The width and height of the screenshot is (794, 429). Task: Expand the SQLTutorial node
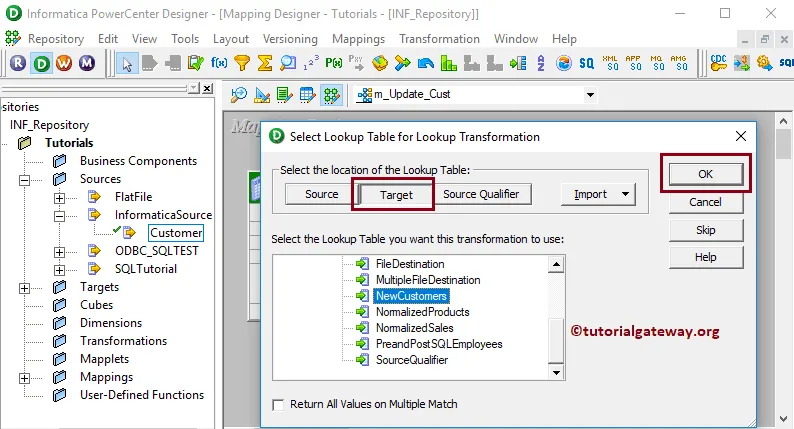[59, 269]
